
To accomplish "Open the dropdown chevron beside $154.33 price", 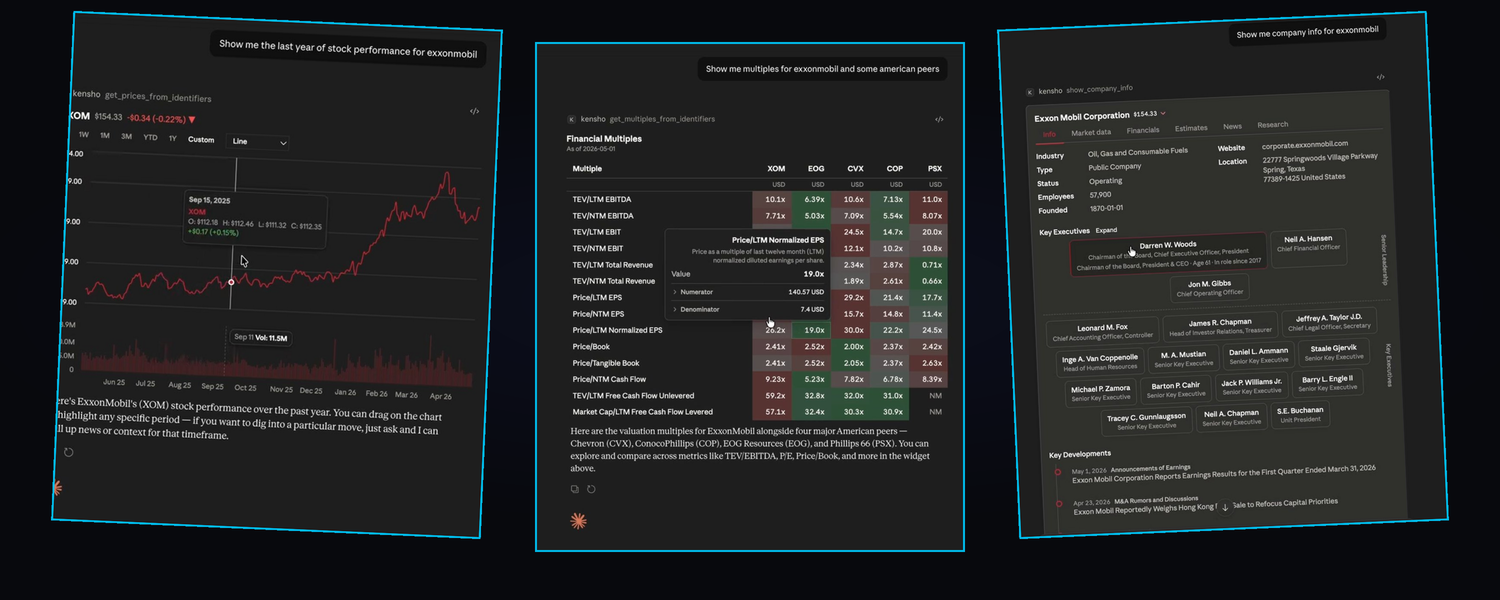I will [1164, 113].
